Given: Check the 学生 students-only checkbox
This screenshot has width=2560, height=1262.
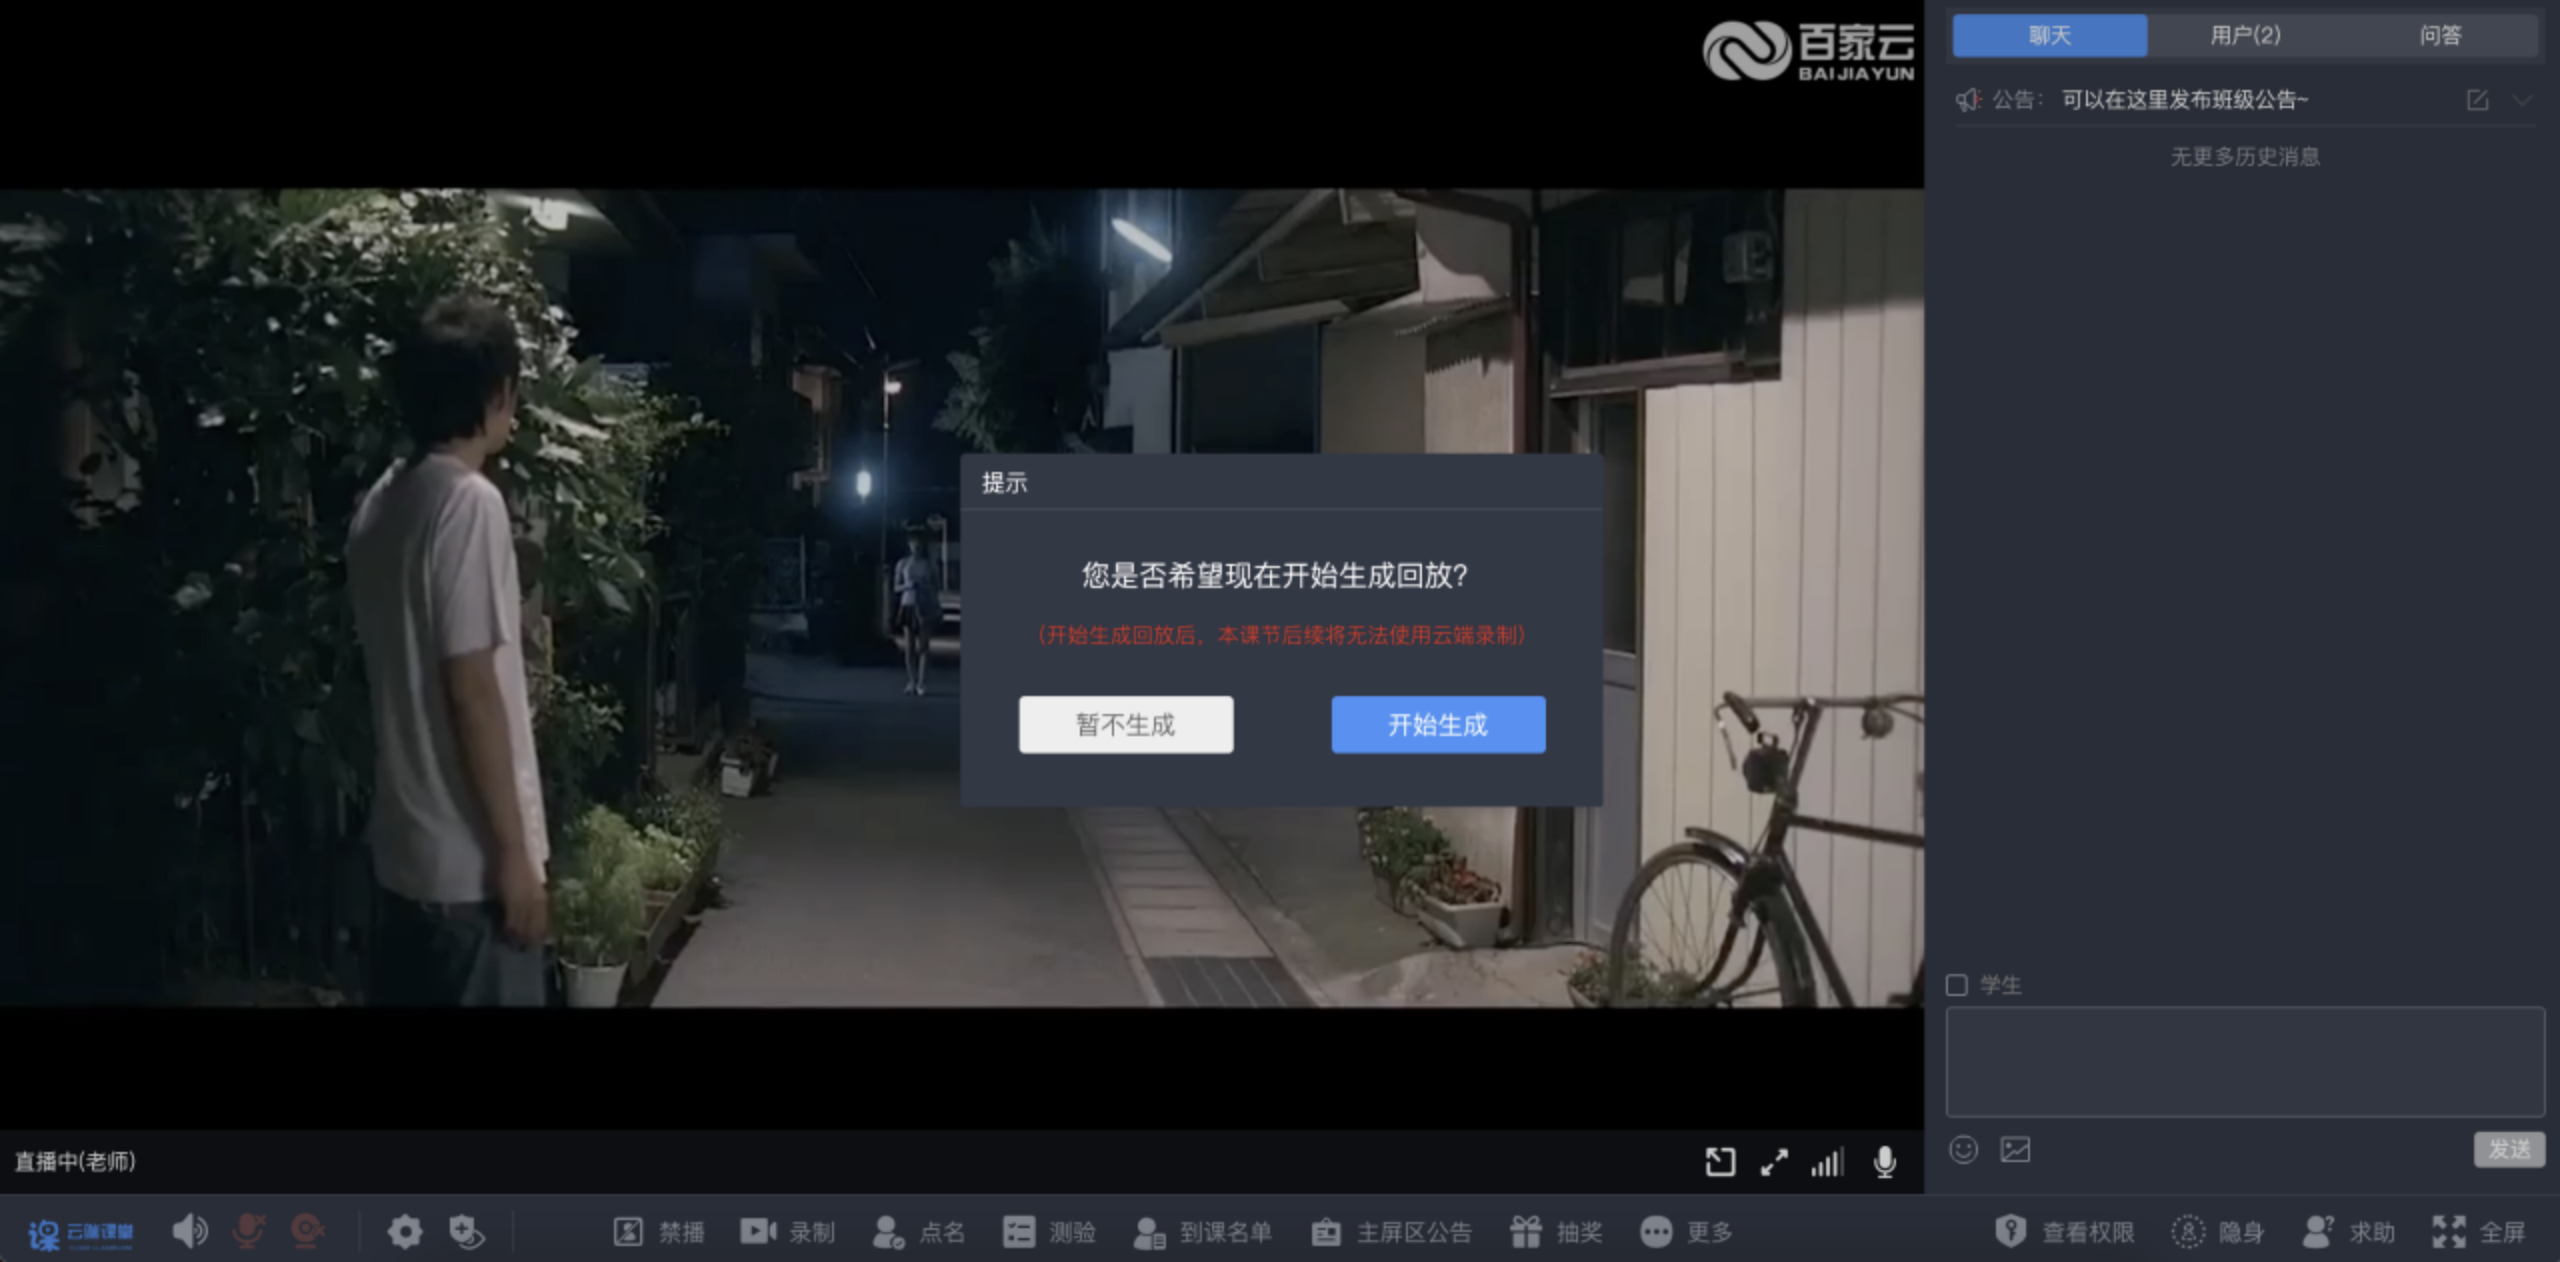Looking at the screenshot, I should [1957, 985].
